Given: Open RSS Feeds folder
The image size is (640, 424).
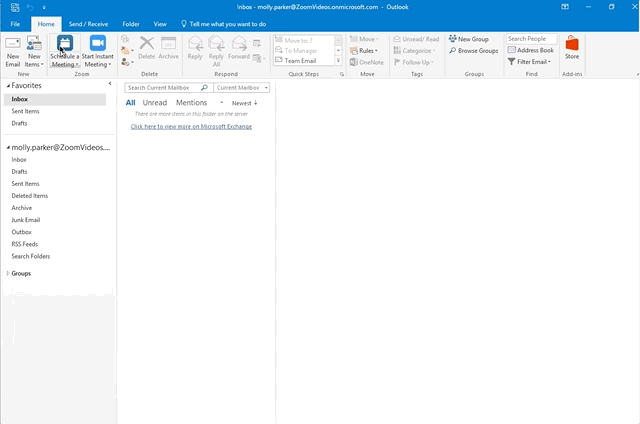Looking at the screenshot, I should coord(24,244).
